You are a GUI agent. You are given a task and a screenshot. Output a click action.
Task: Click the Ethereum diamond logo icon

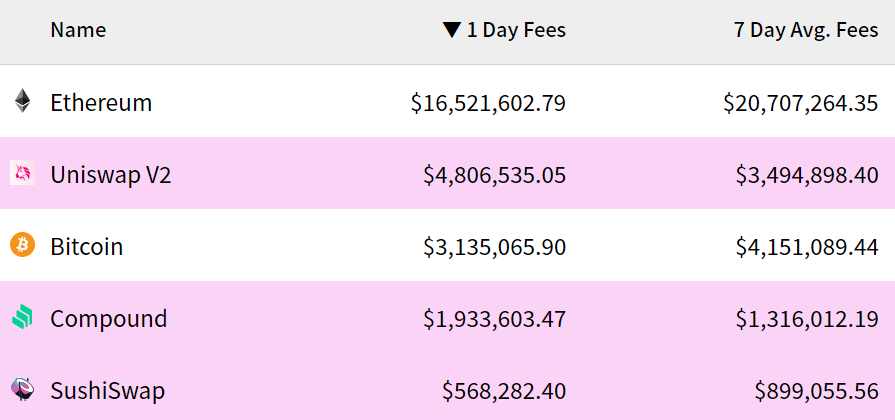22,101
